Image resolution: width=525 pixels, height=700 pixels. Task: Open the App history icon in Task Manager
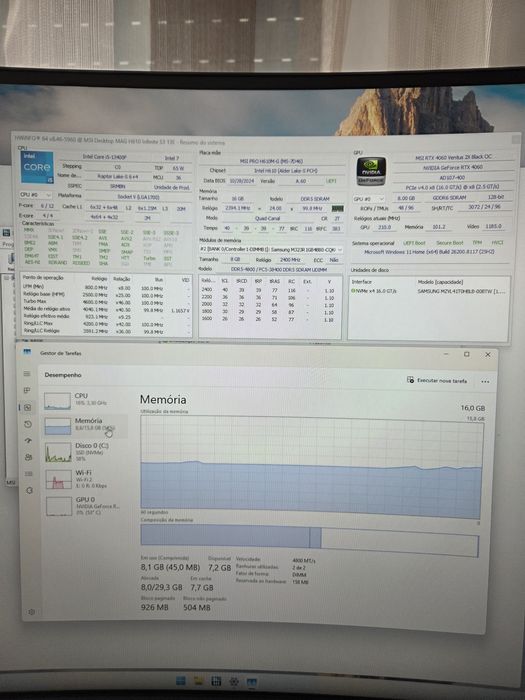click(28, 424)
